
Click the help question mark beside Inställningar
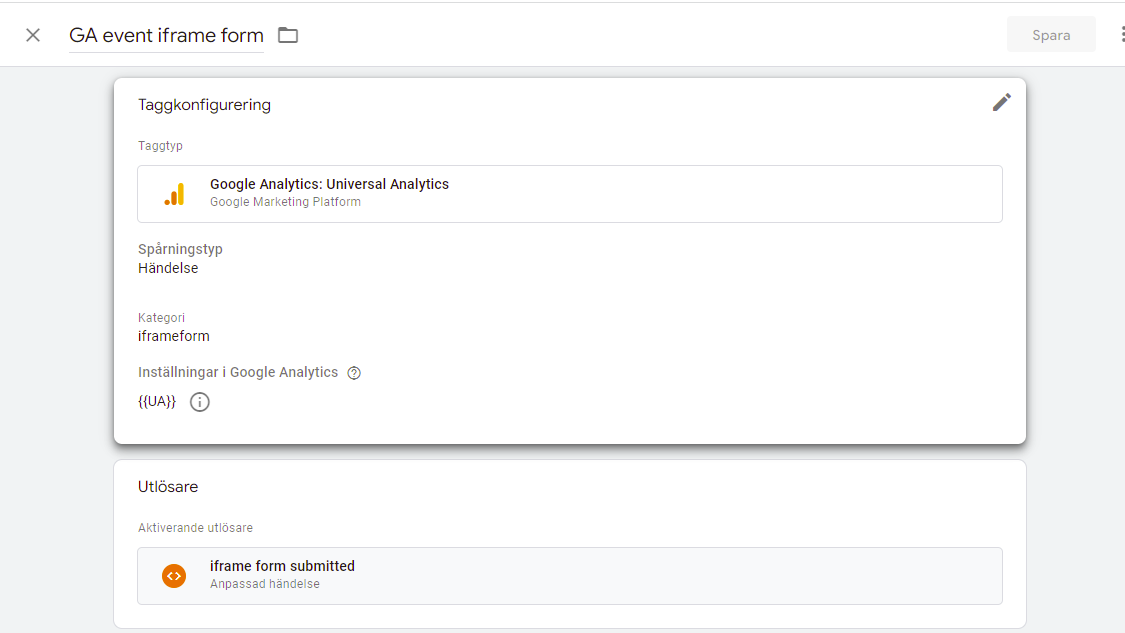[x=354, y=373]
